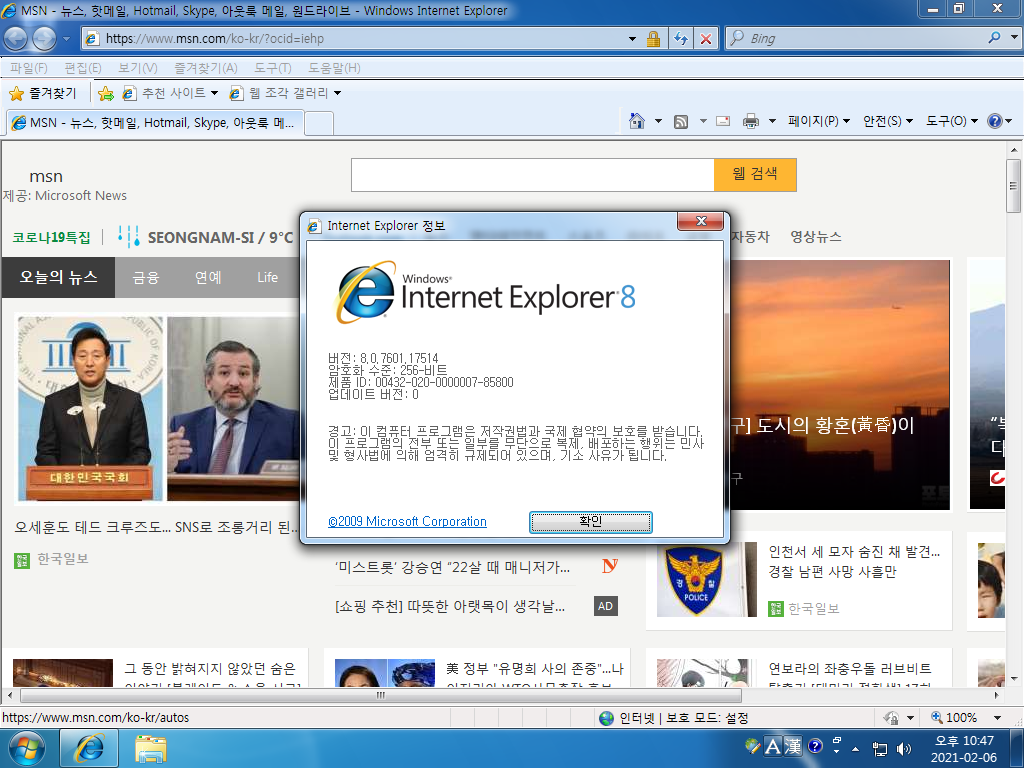Open the 파일(F) menu

pyautogui.click(x=29, y=68)
